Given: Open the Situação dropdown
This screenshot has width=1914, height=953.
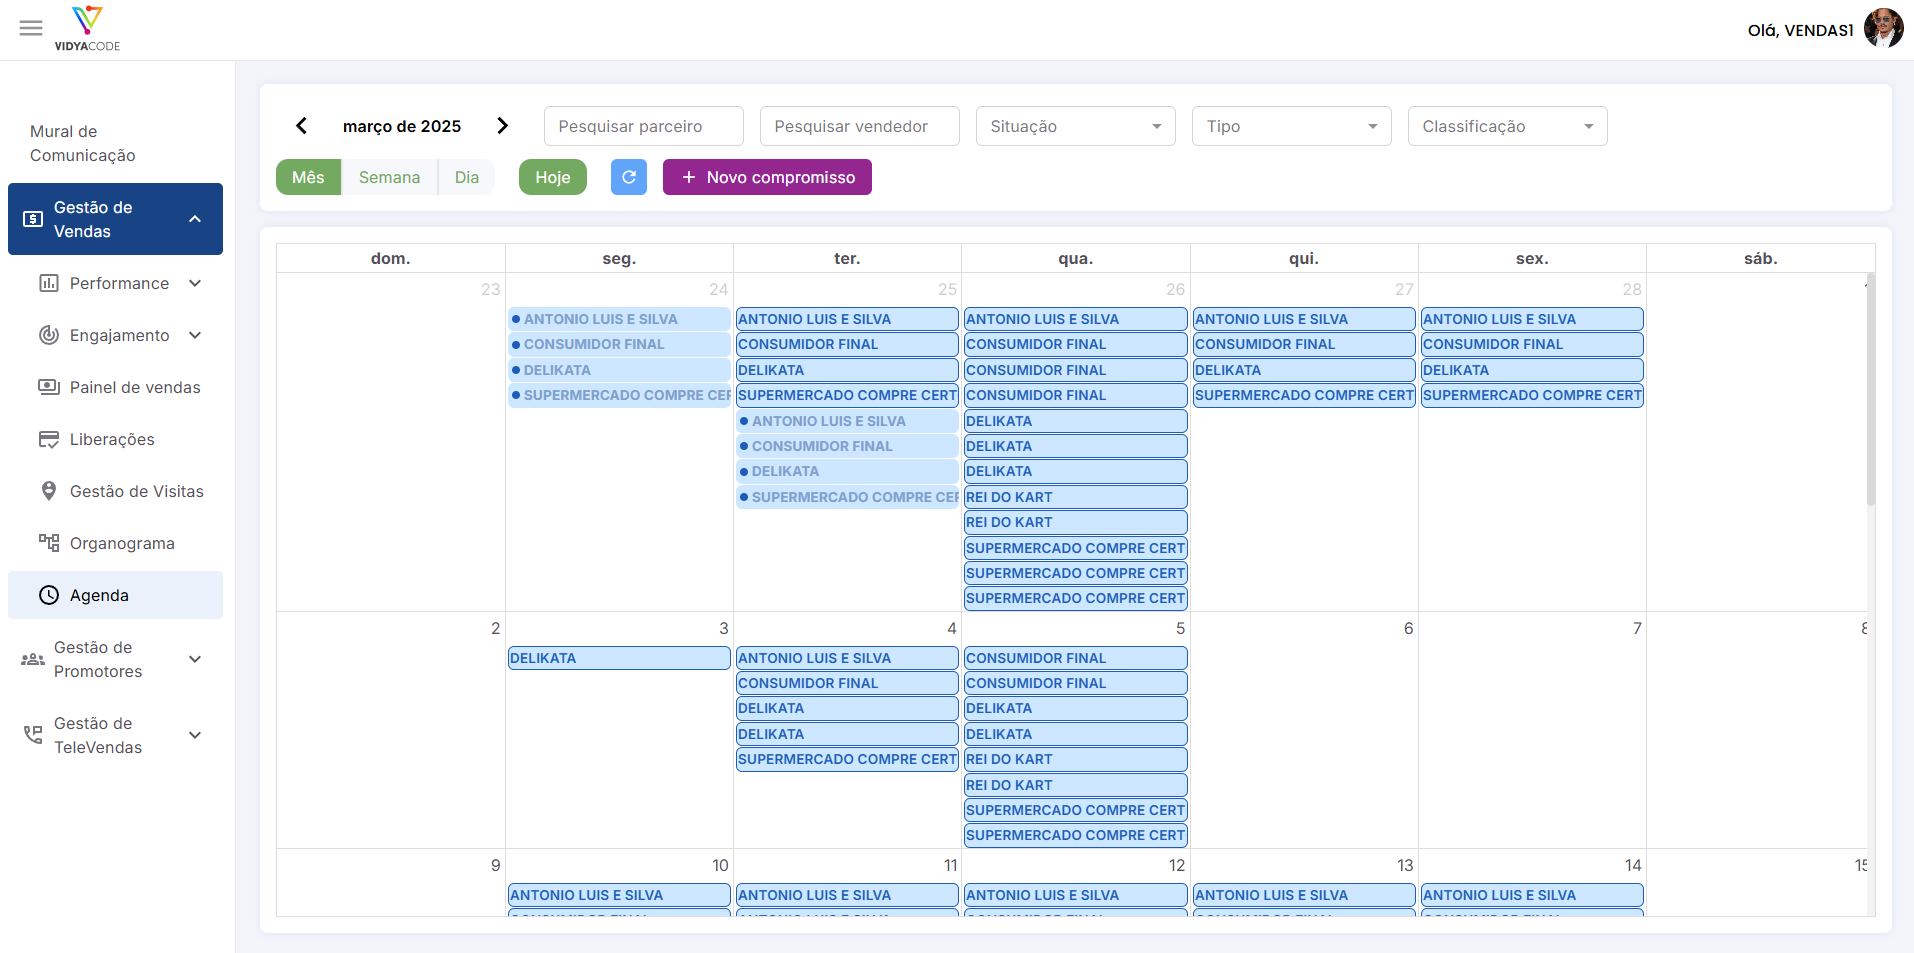Looking at the screenshot, I should tap(1076, 126).
